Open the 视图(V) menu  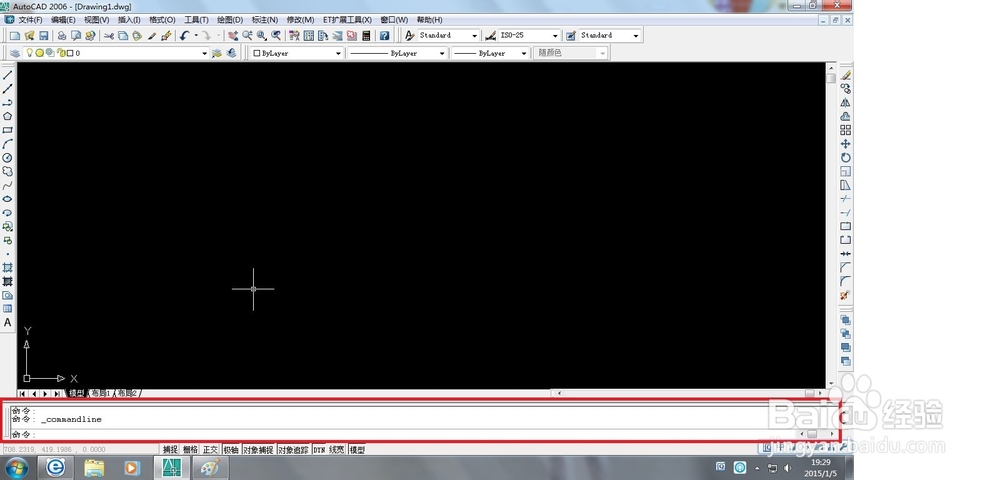coord(96,20)
